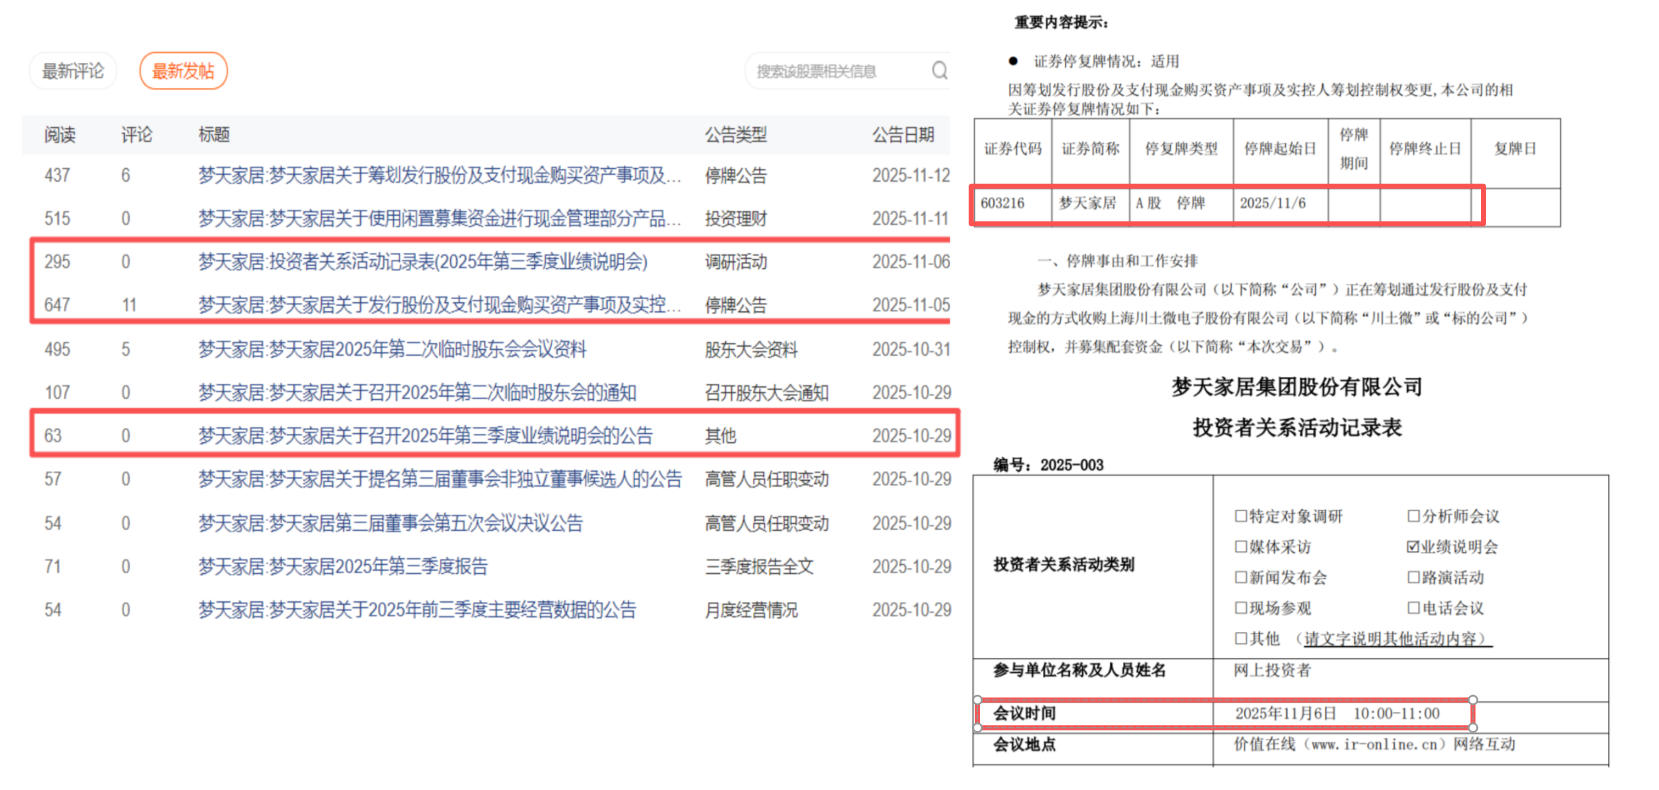The height and width of the screenshot is (790, 1659).
Task: Tick the 电话会议 checkbox
Action: [x=1413, y=608]
